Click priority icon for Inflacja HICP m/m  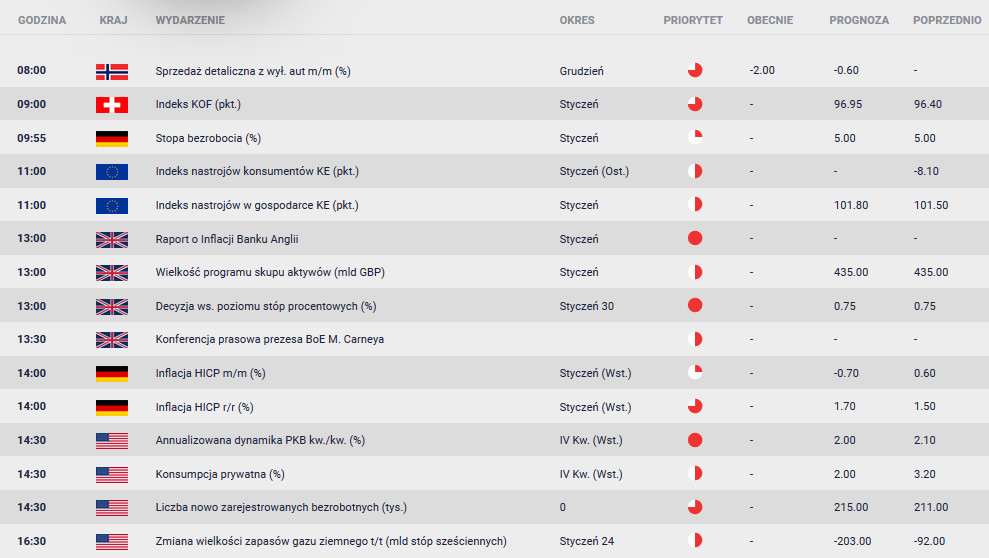(x=694, y=372)
